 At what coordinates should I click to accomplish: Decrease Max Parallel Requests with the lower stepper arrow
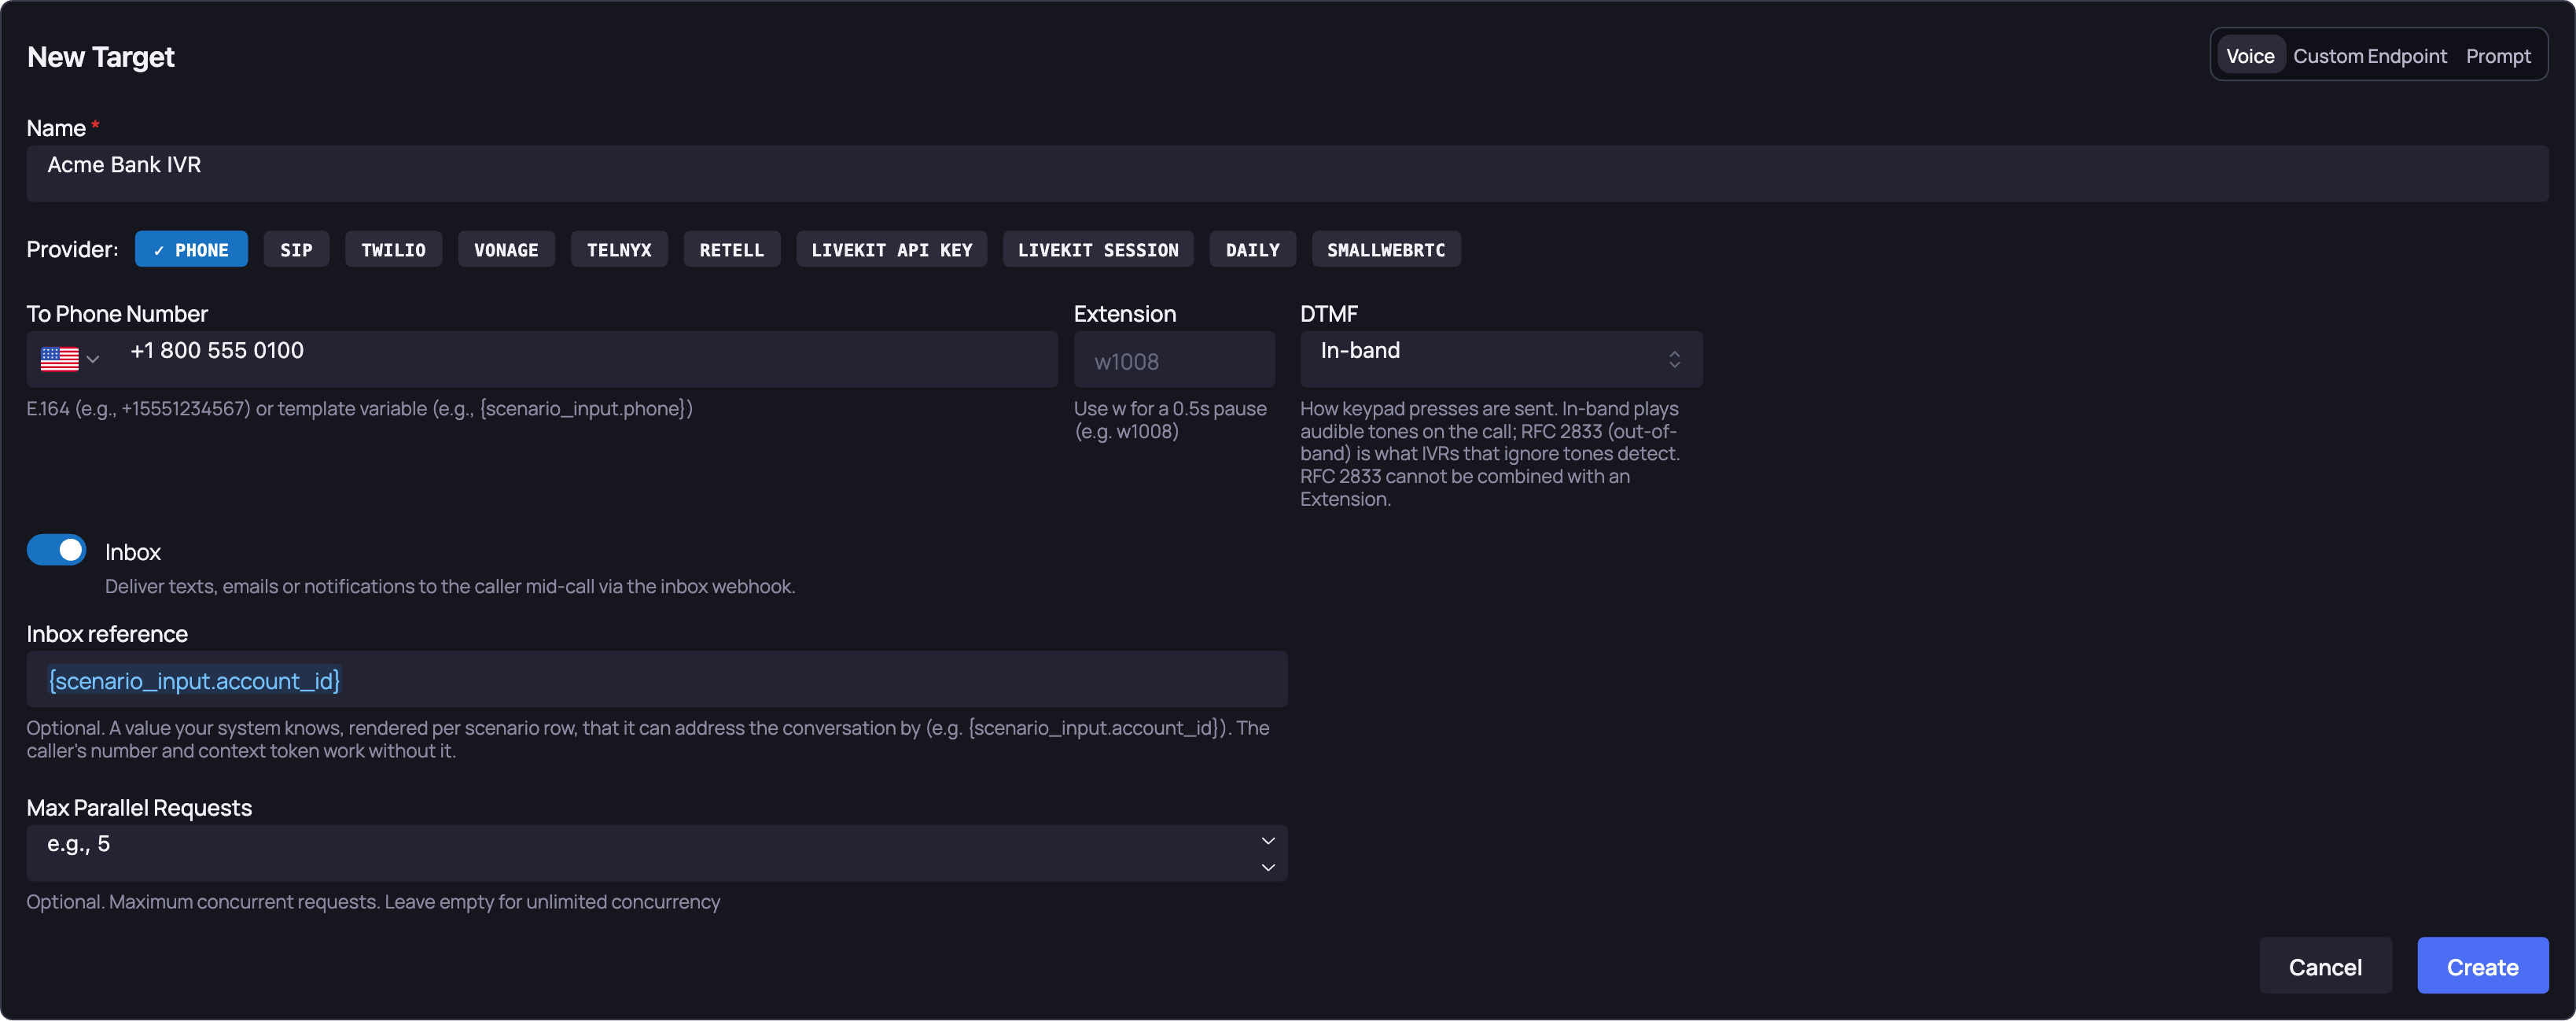[1268, 868]
